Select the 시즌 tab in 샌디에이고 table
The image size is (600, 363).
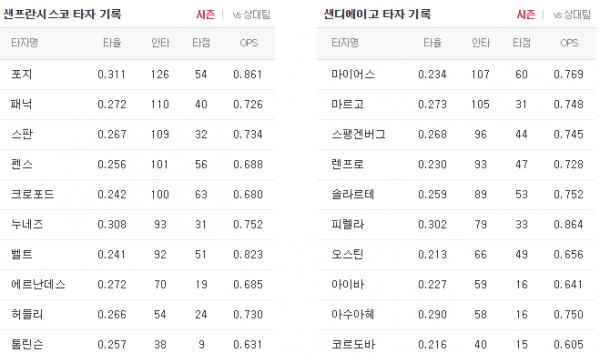click(526, 15)
